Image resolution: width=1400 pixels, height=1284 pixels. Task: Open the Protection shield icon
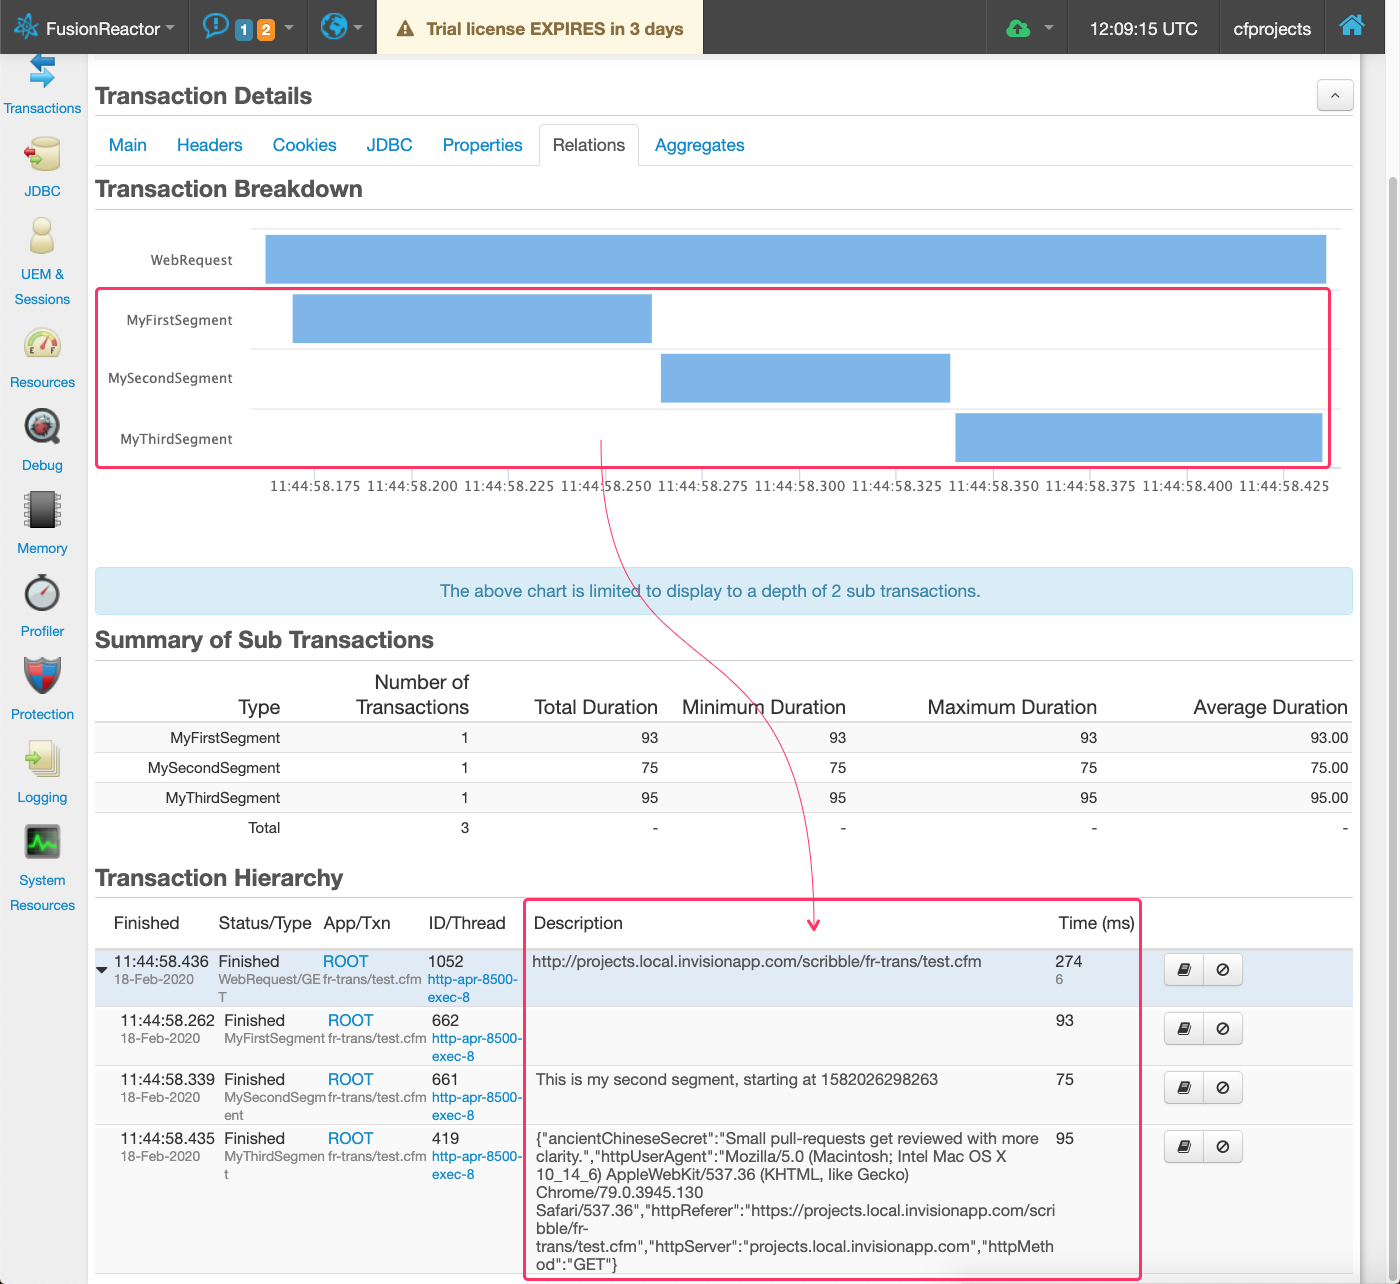pos(42,677)
